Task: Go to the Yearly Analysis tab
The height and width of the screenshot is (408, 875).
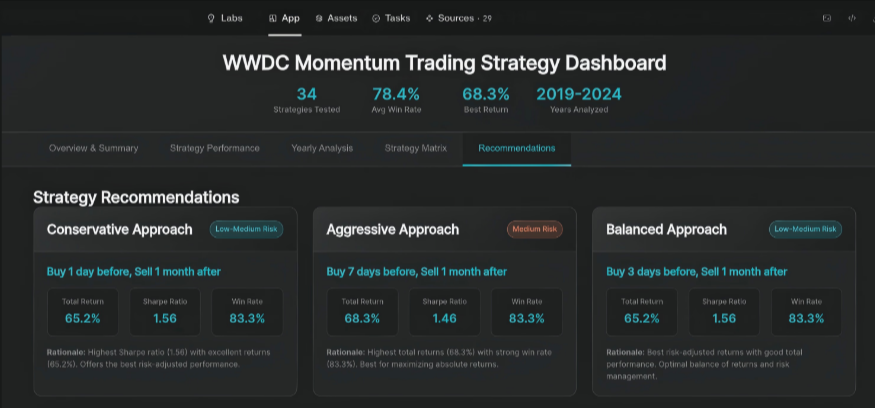Action: tap(322, 148)
